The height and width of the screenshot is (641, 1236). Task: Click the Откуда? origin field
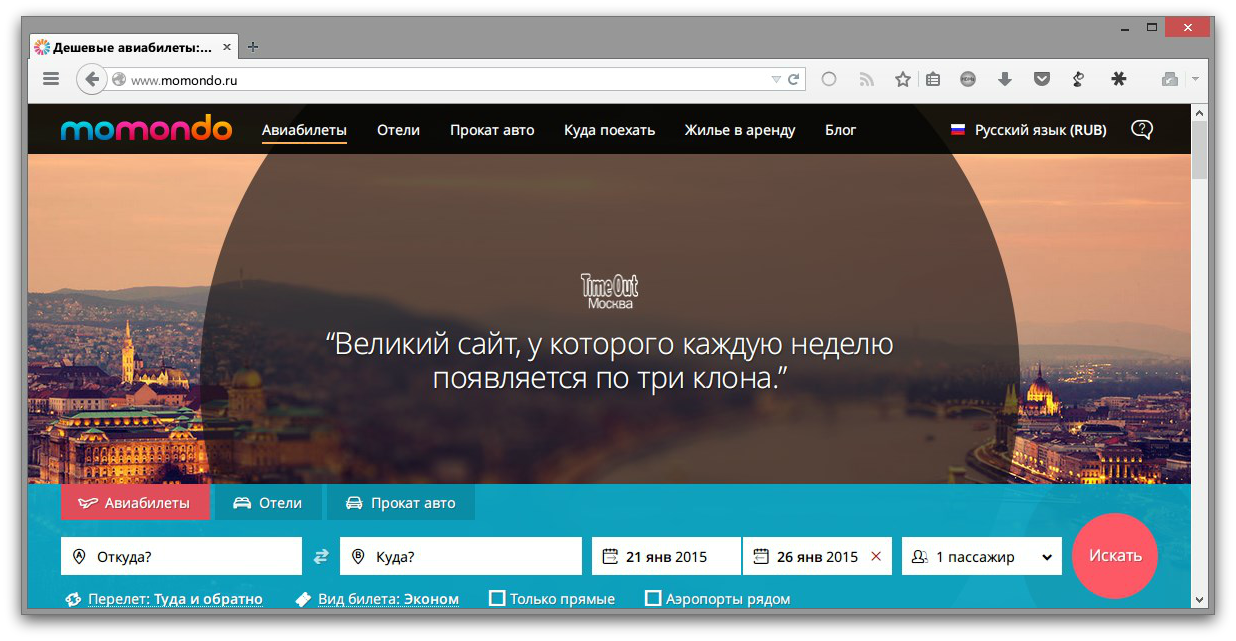click(181, 556)
